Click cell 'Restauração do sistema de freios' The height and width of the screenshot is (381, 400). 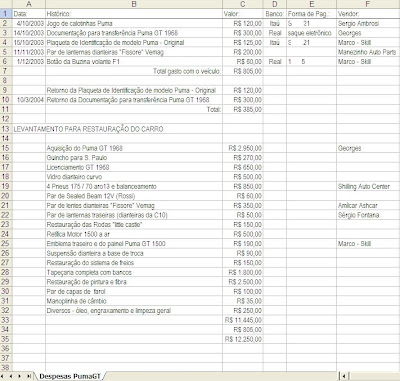(134, 263)
